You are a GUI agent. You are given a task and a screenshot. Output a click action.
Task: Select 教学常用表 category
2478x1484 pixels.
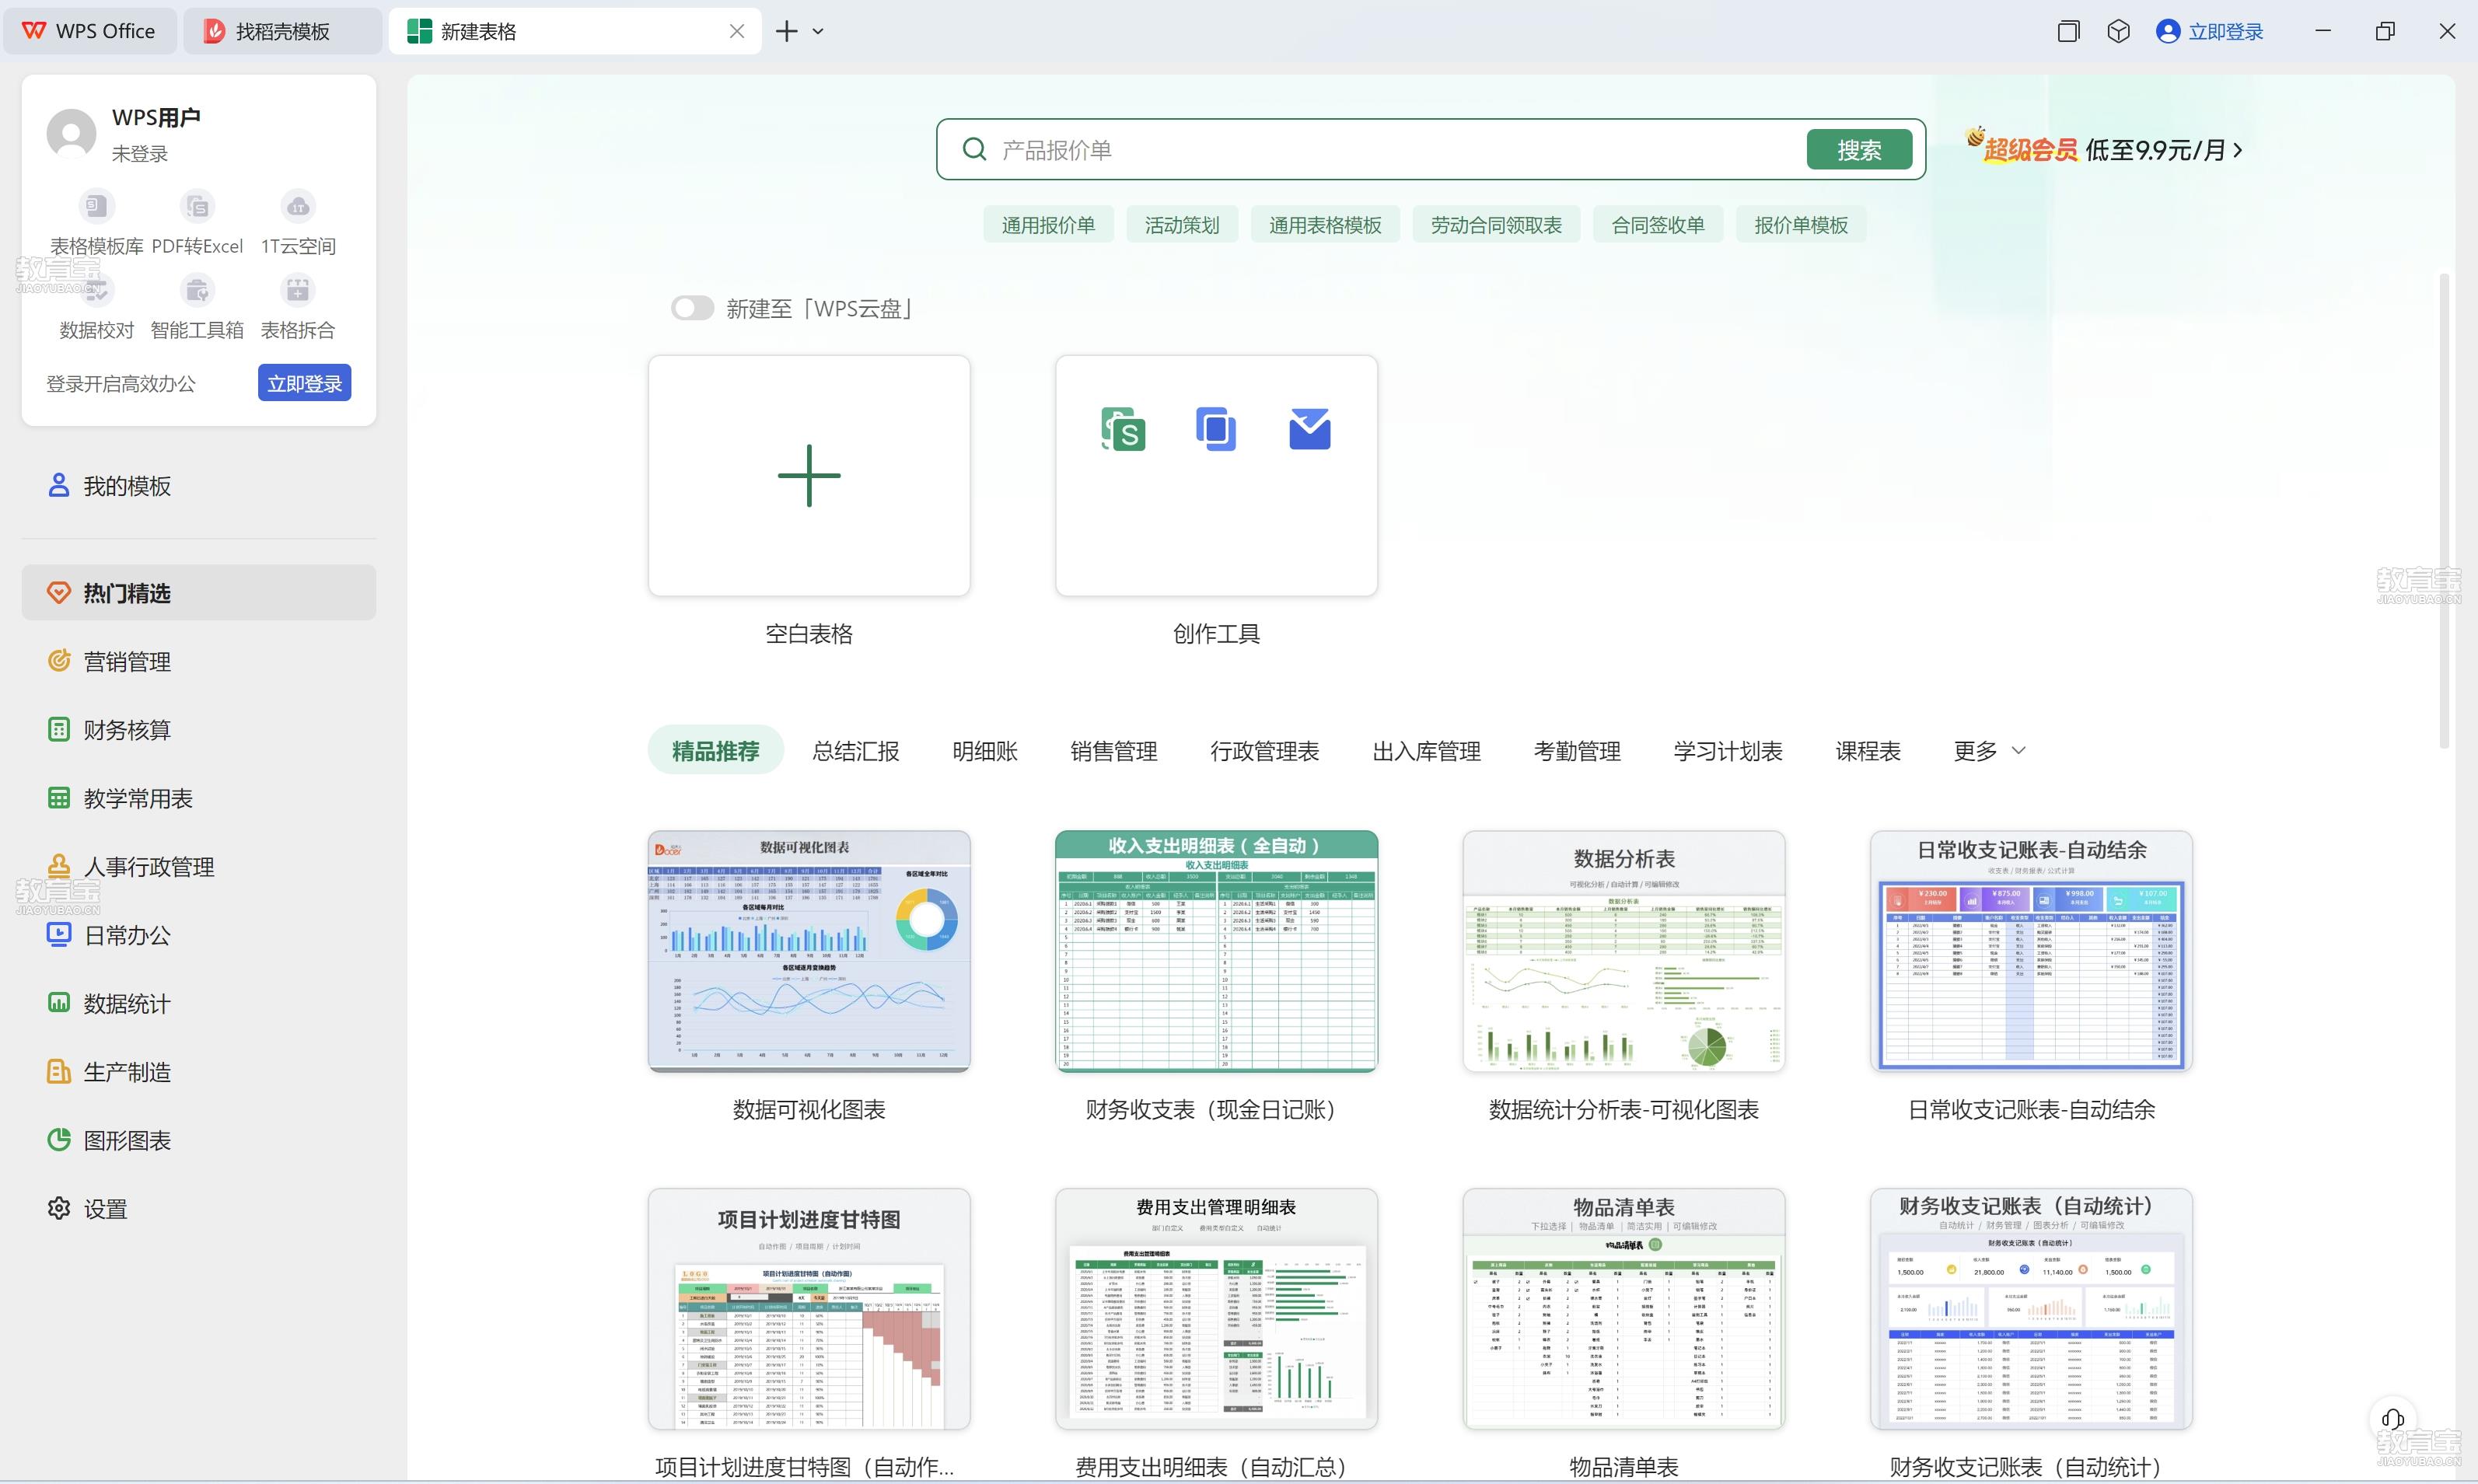[199, 798]
